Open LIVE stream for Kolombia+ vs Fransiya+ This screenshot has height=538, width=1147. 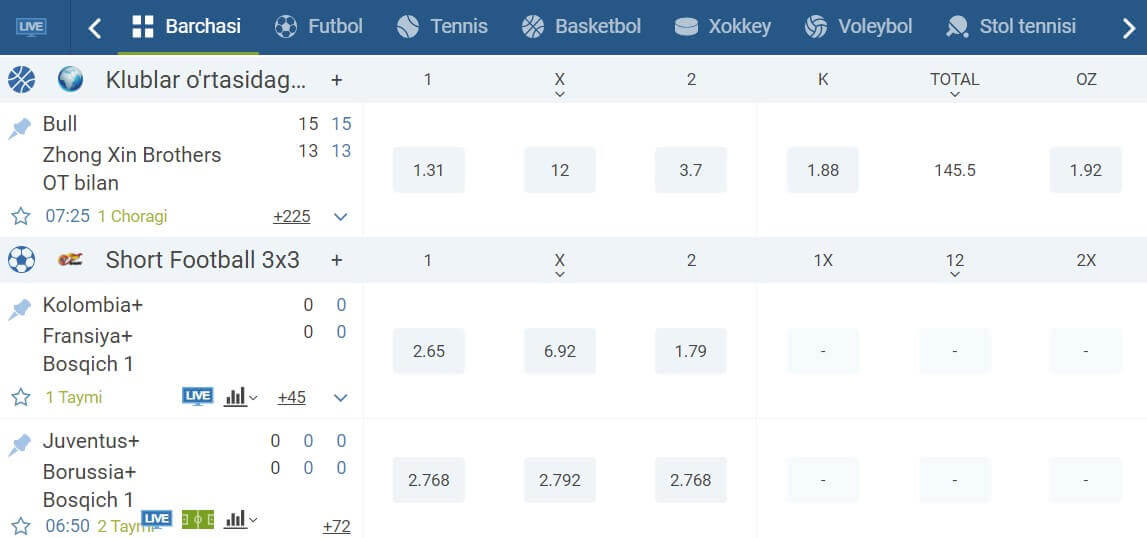click(x=198, y=397)
